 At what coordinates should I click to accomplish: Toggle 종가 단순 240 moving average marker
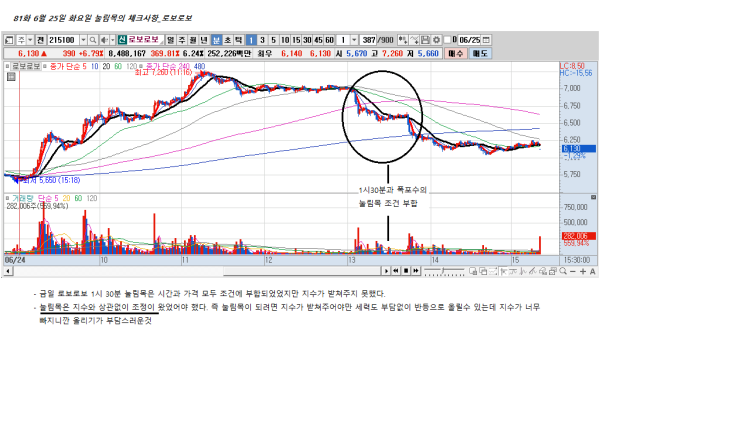[x=142, y=66]
